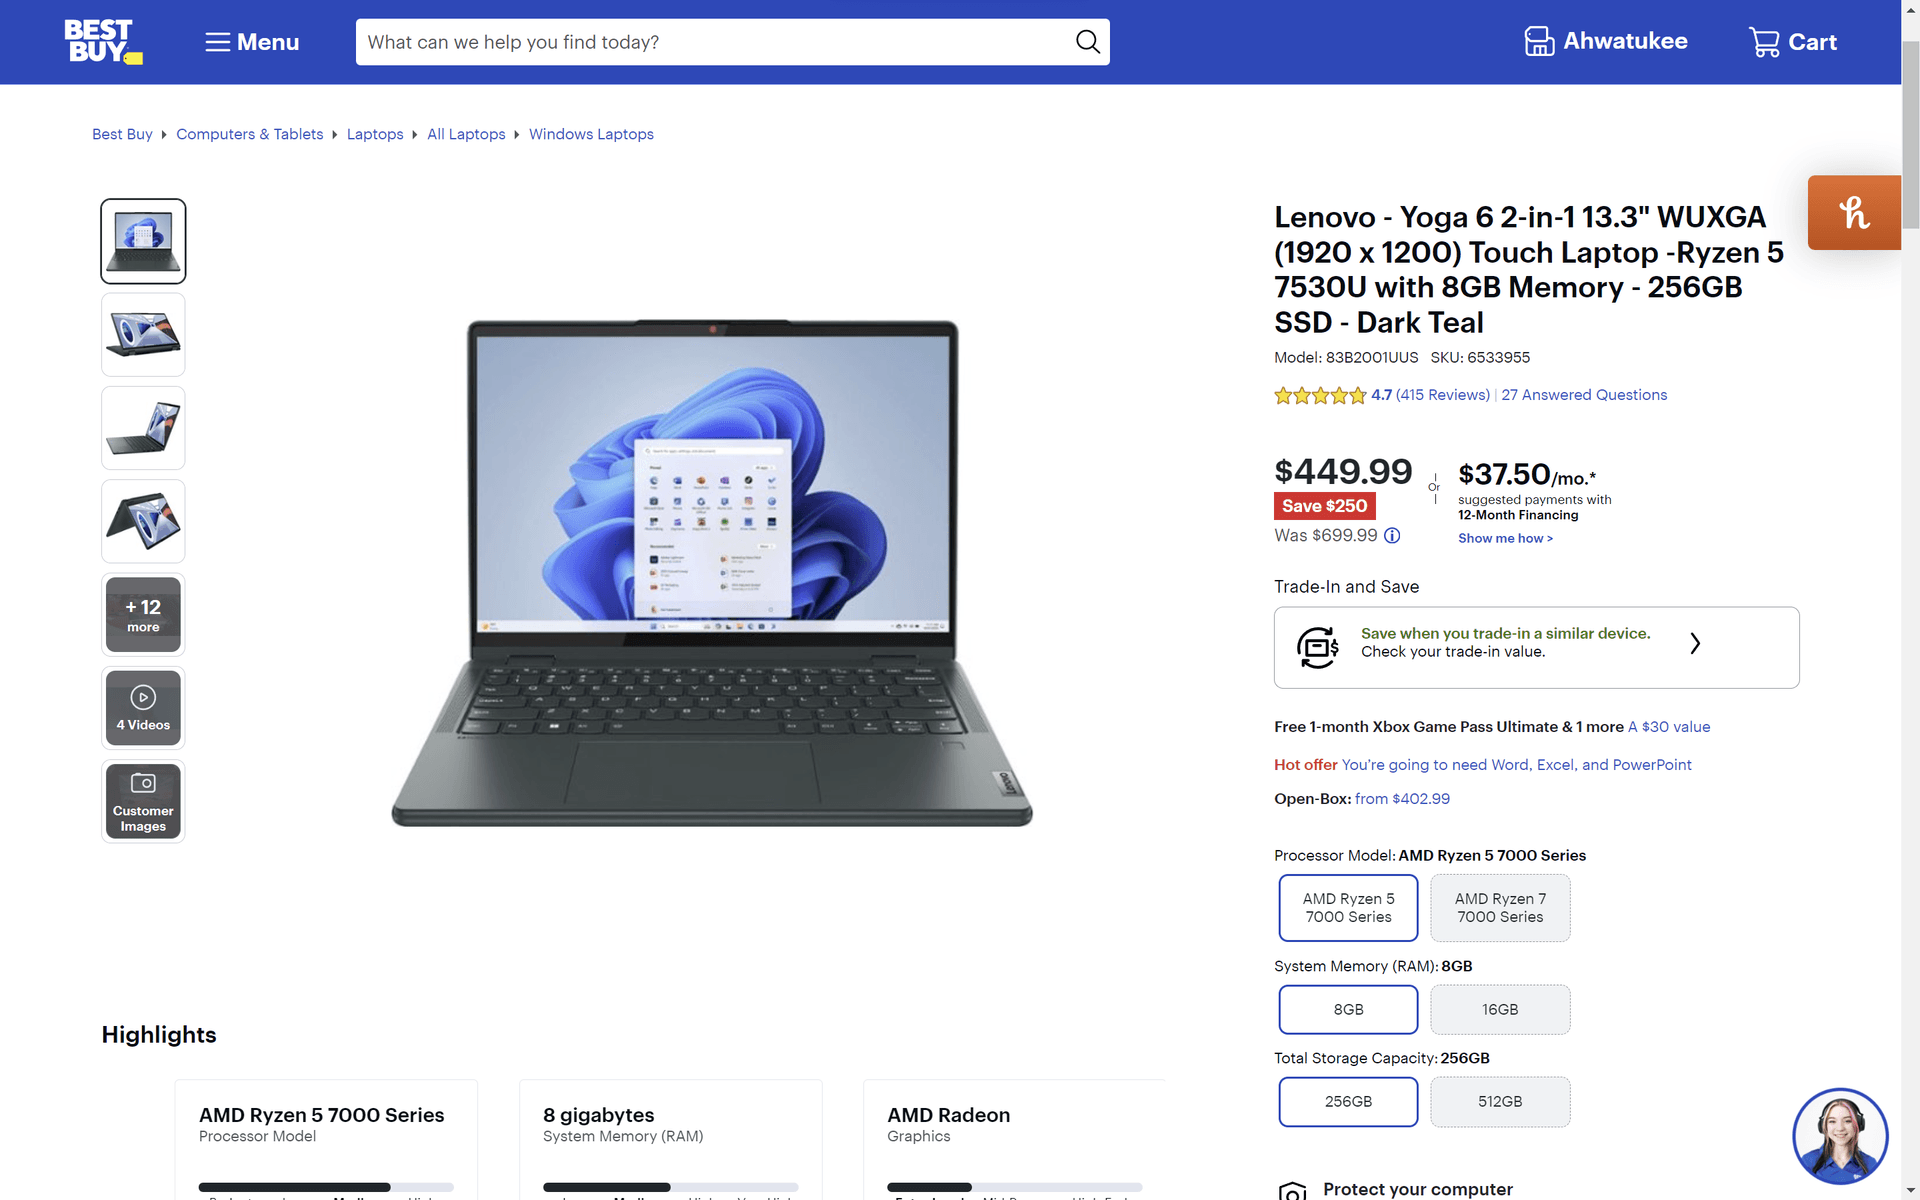The width and height of the screenshot is (1920, 1200).
Task: Open Windows Laptops breadcrumb category
Action: pyautogui.click(x=592, y=134)
